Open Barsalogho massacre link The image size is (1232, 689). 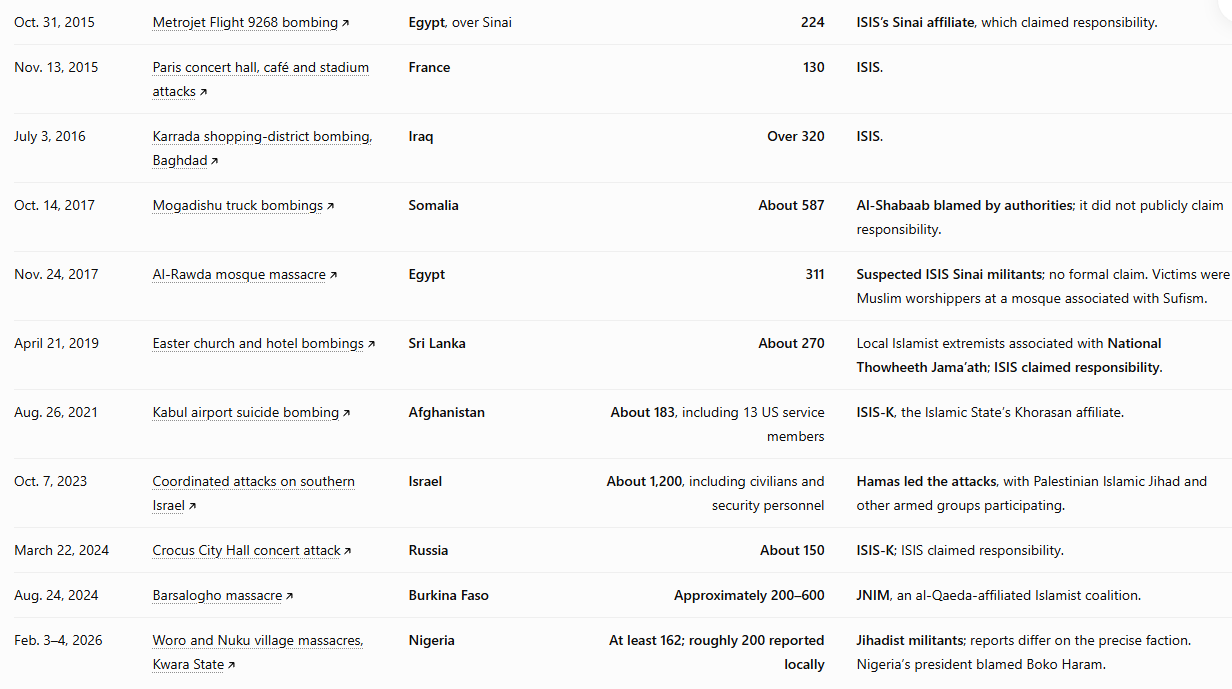(x=217, y=595)
